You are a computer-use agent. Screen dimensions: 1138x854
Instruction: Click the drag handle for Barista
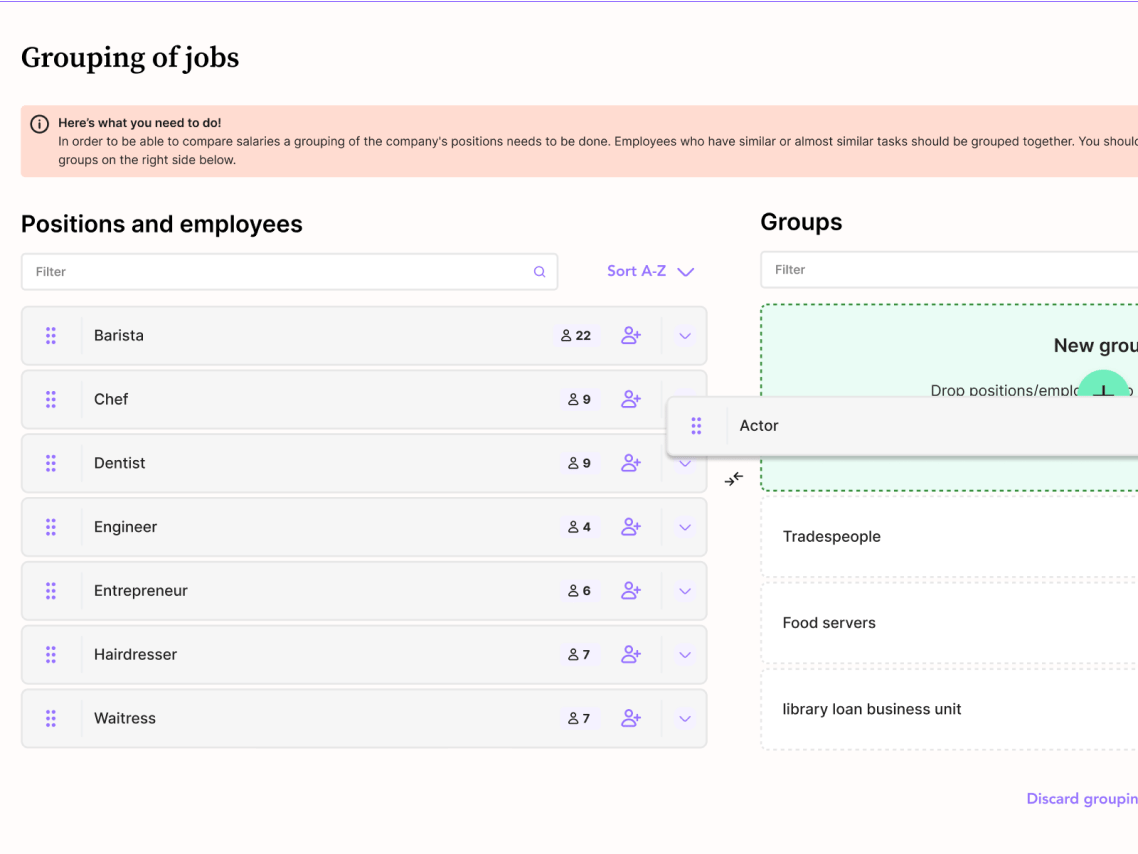[x=51, y=335]
